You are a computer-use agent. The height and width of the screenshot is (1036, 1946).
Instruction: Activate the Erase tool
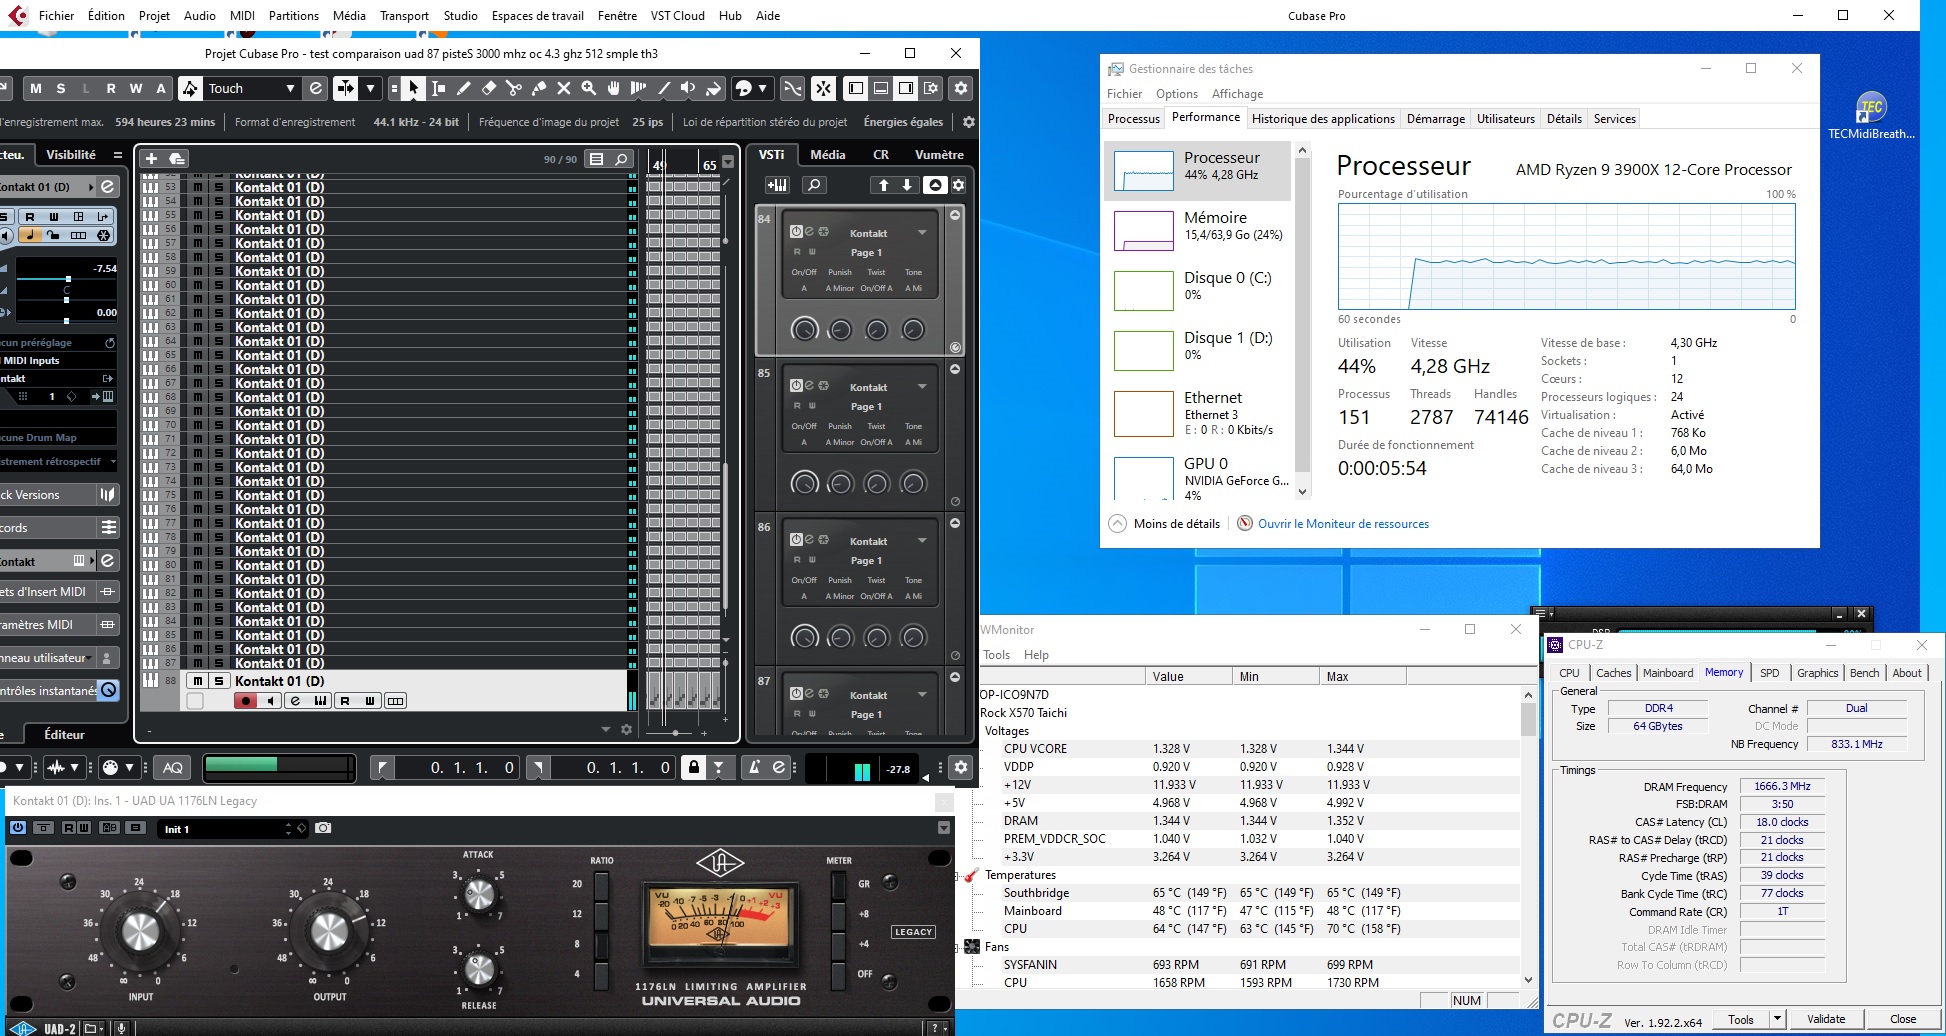click(x=489, y=89)
